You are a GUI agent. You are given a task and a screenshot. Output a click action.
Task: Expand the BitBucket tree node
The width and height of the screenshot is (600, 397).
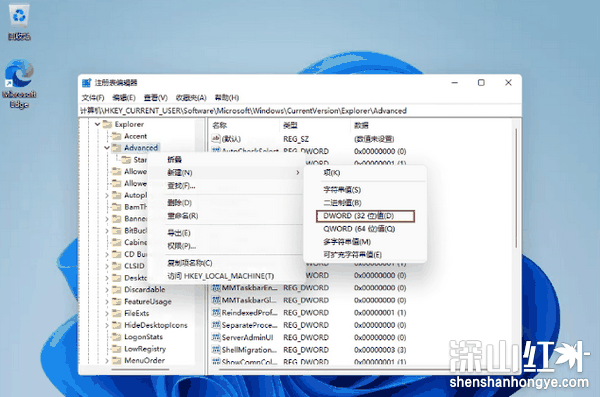click(x=107, y=231)
